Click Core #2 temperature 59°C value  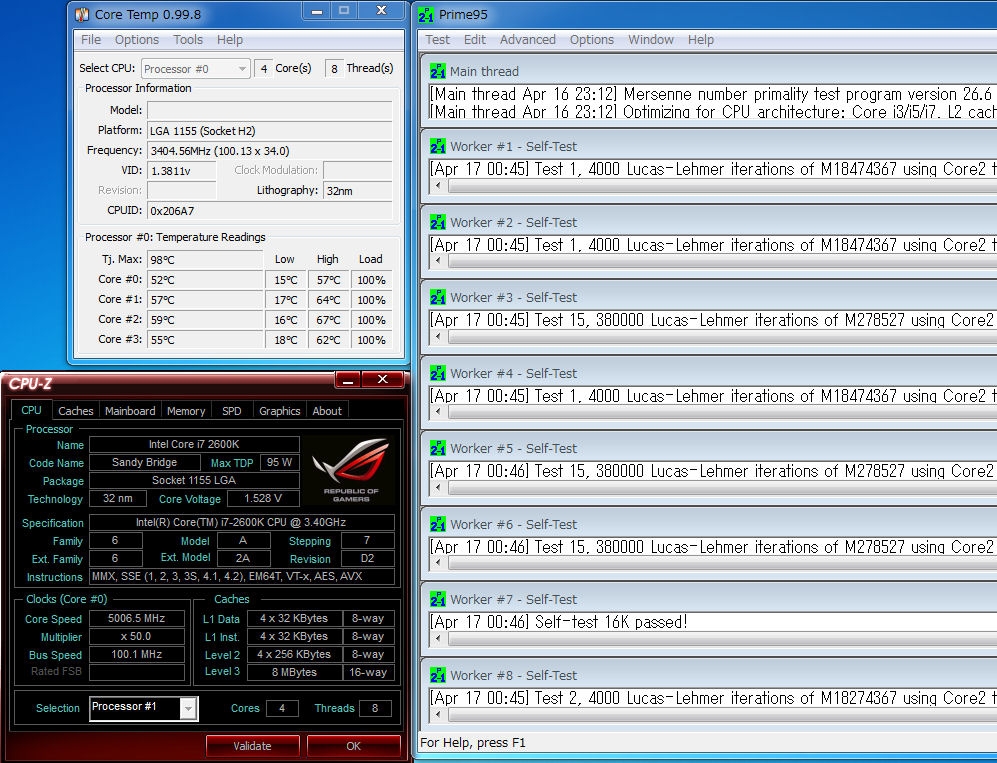click(x=205, y=320)
